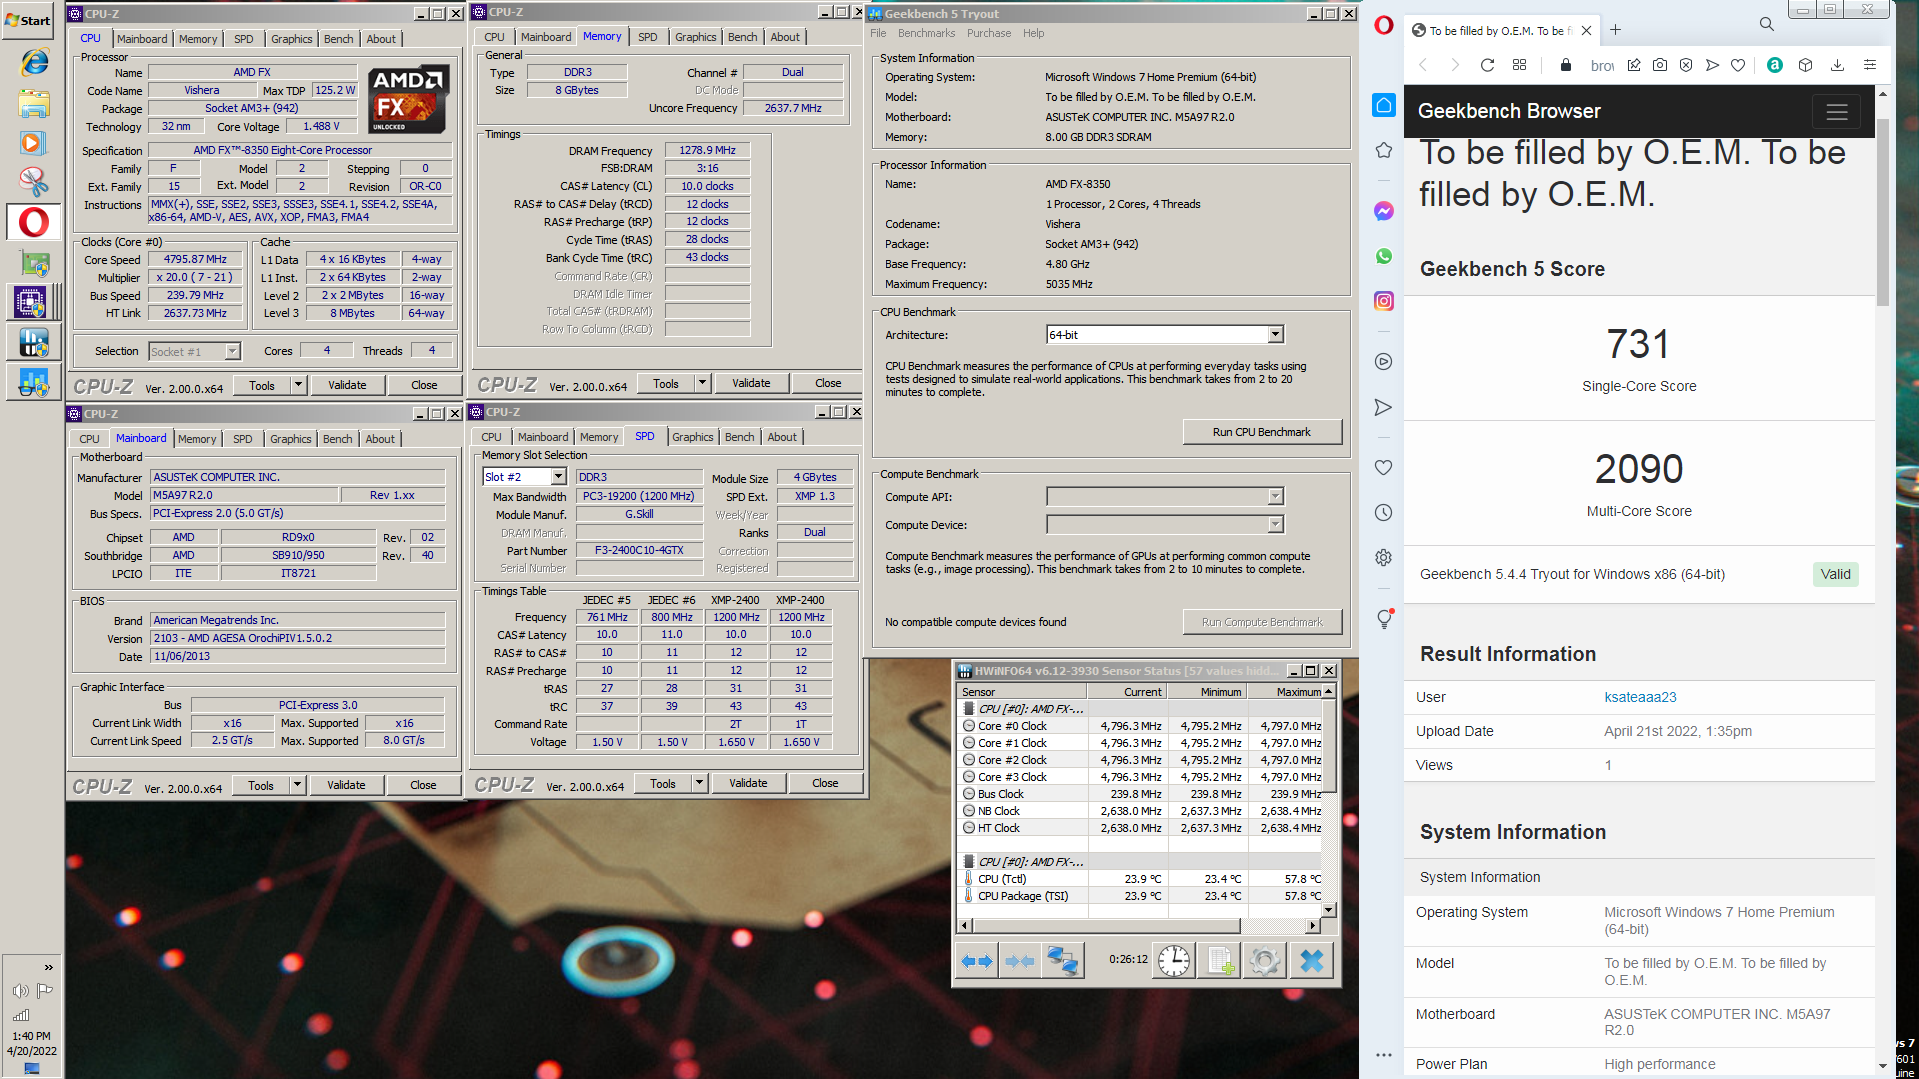Open Speed Dial grid icon in Opera toolbar
This screenshot has height=1079, width=1919.
point(1519,65)
